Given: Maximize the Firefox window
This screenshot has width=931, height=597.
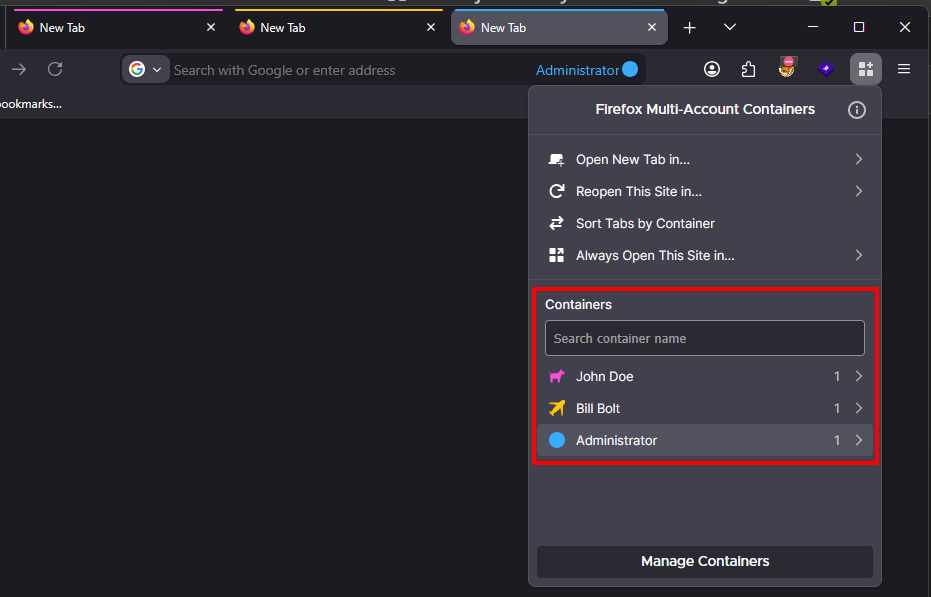Looking at the screenshot, I should [x=859, y=27].
